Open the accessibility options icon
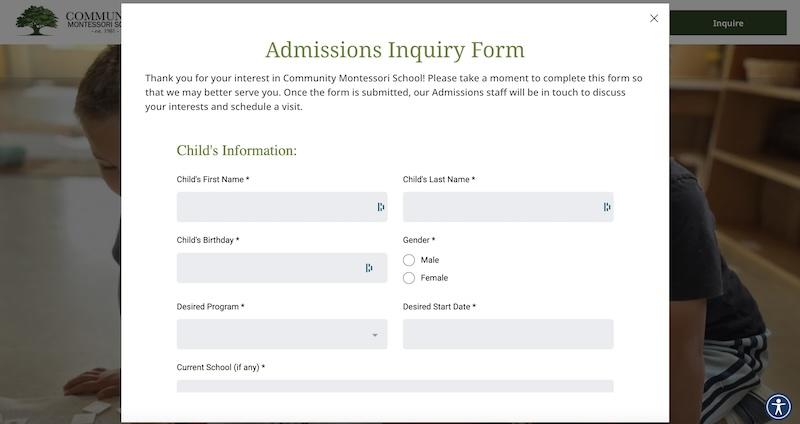The width and height of the screenshot is (800, 424). [778, 406]
